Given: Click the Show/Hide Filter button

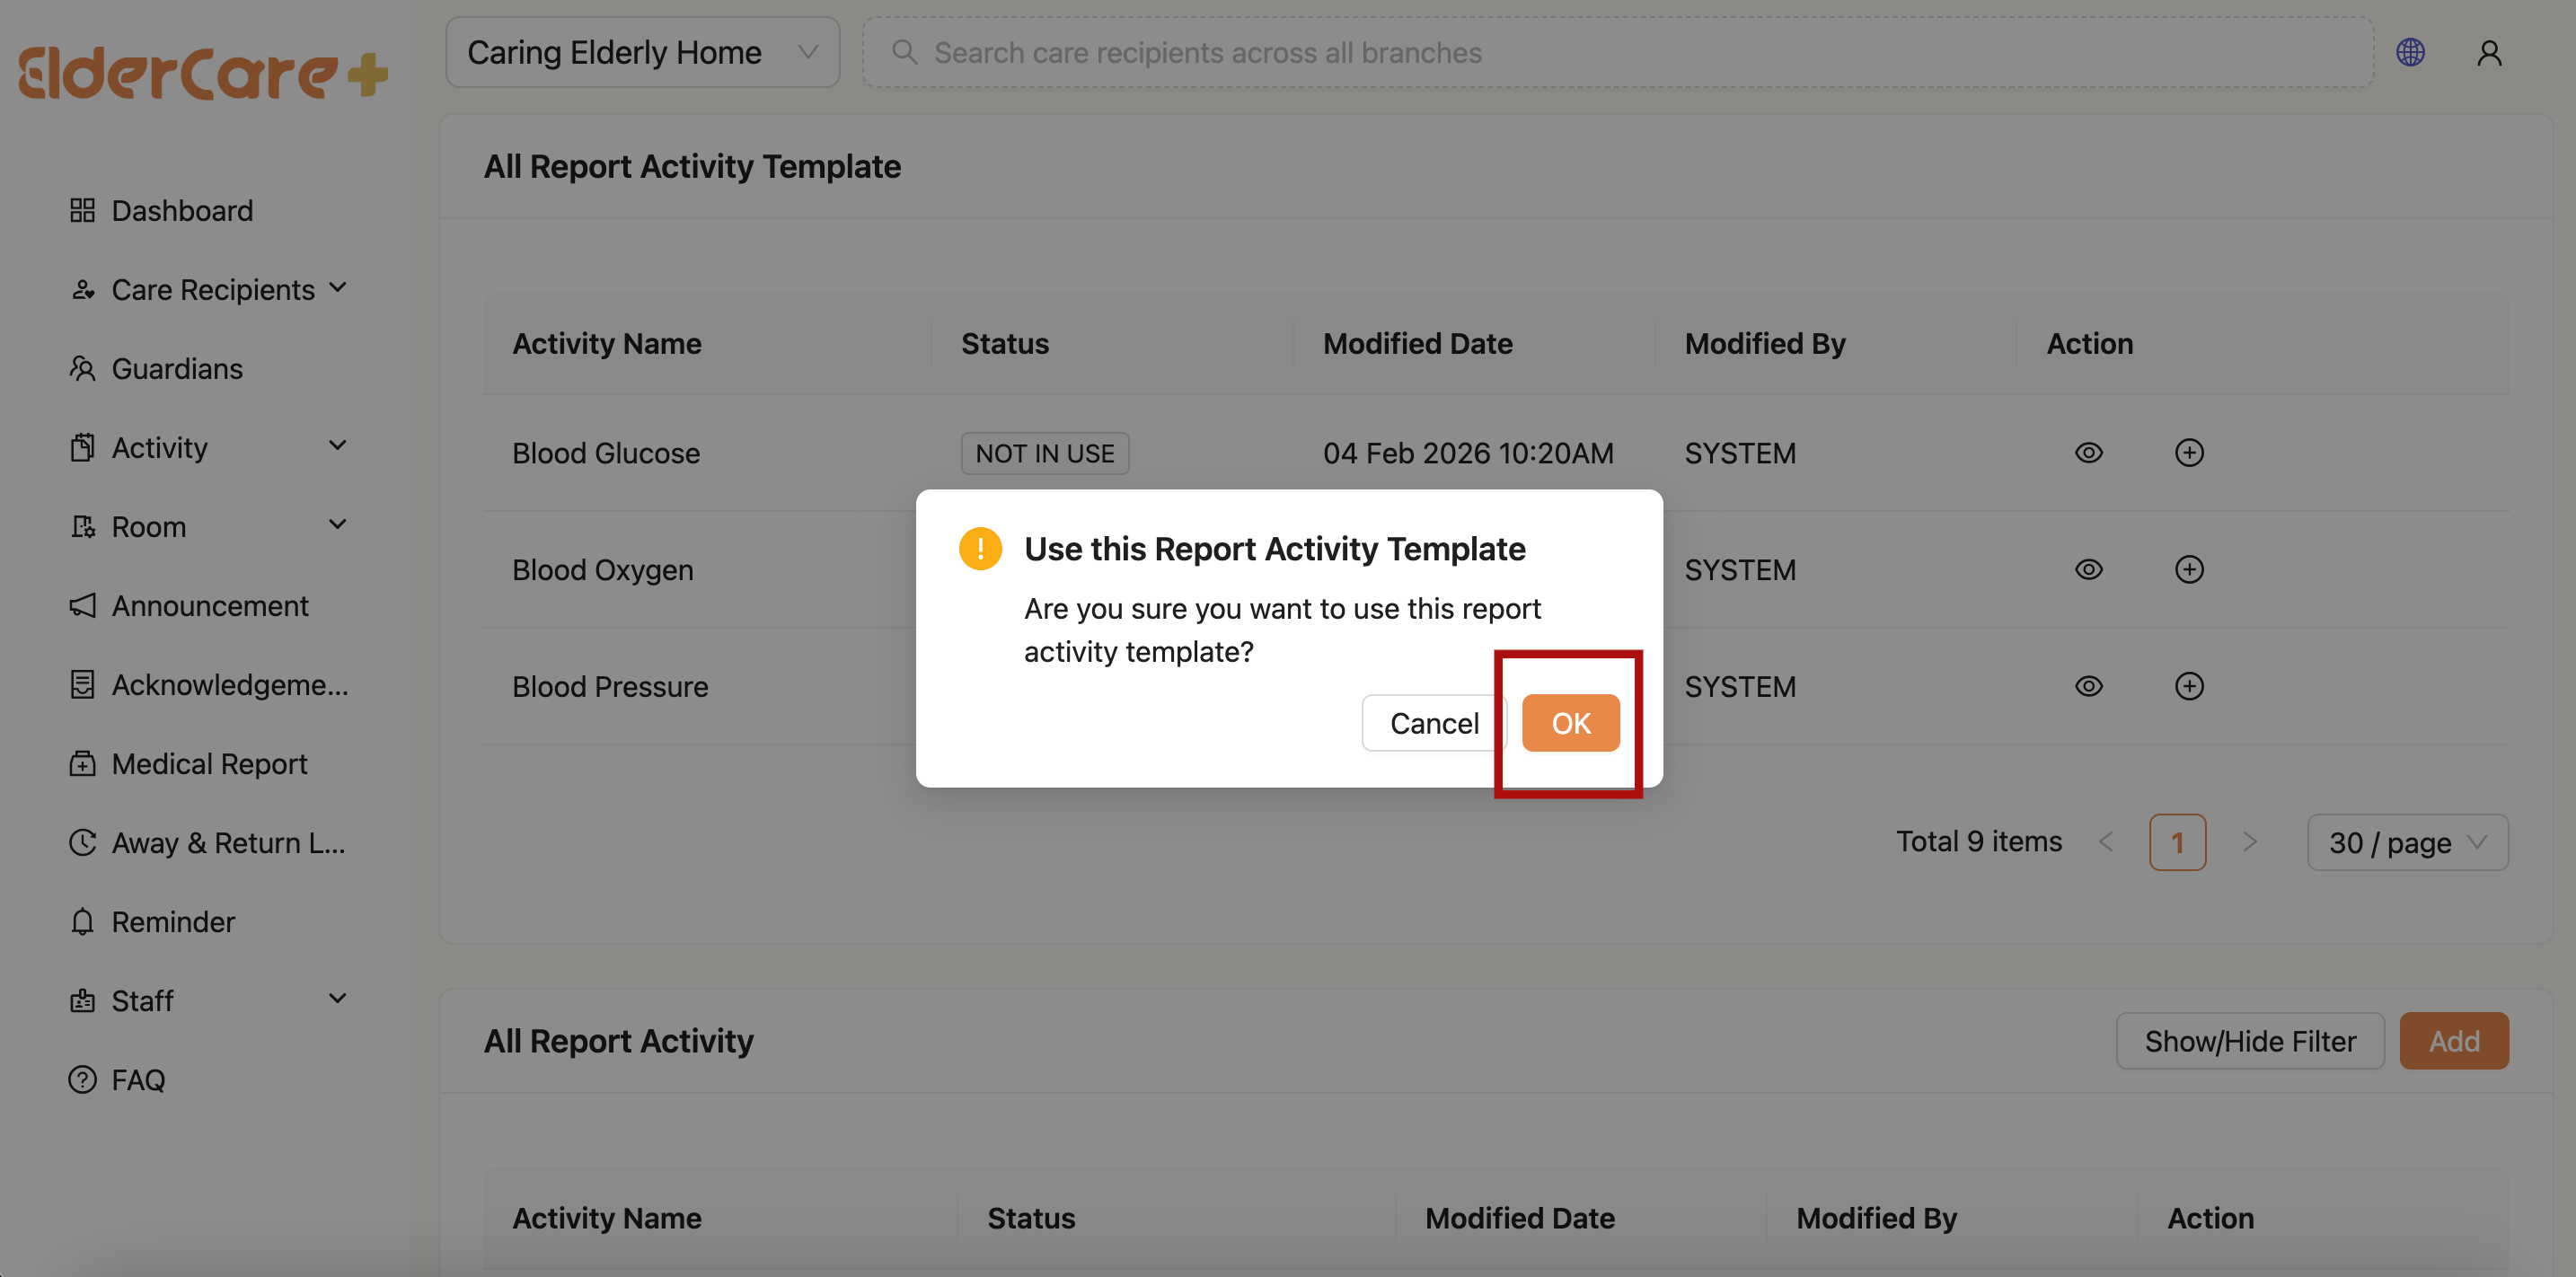Looking at the screenshot, I should (2249, 1041).
